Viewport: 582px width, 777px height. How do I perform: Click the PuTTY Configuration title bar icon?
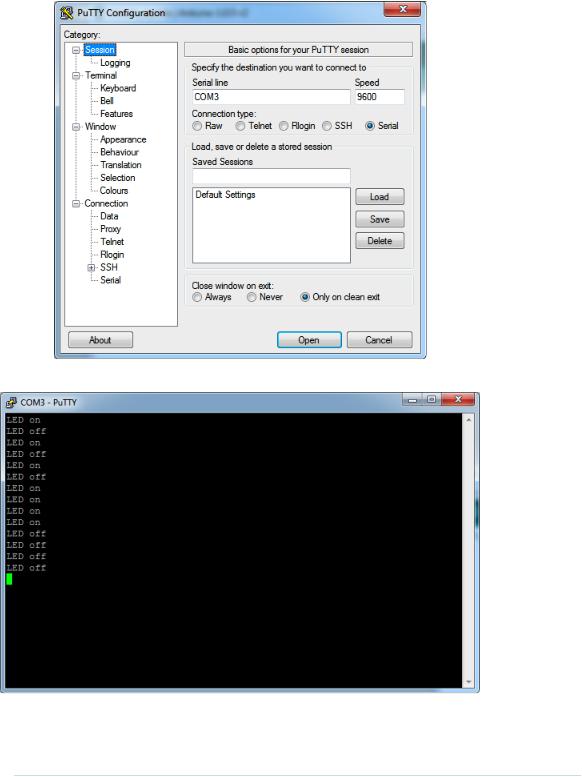pyautogui.click(x=66, y=13)
